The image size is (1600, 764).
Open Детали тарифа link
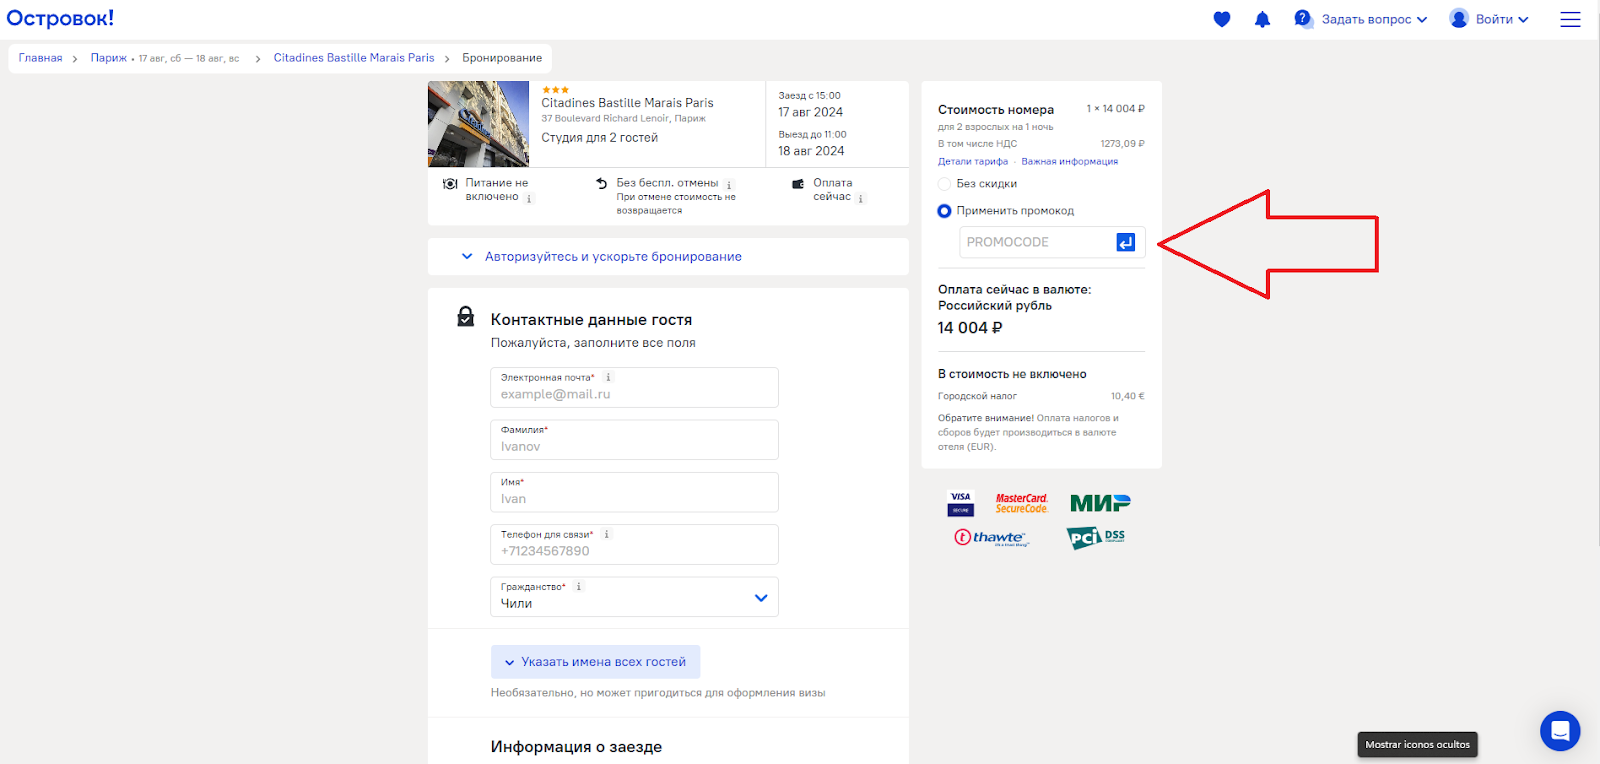pyautogui.click(x=973, y=161)
